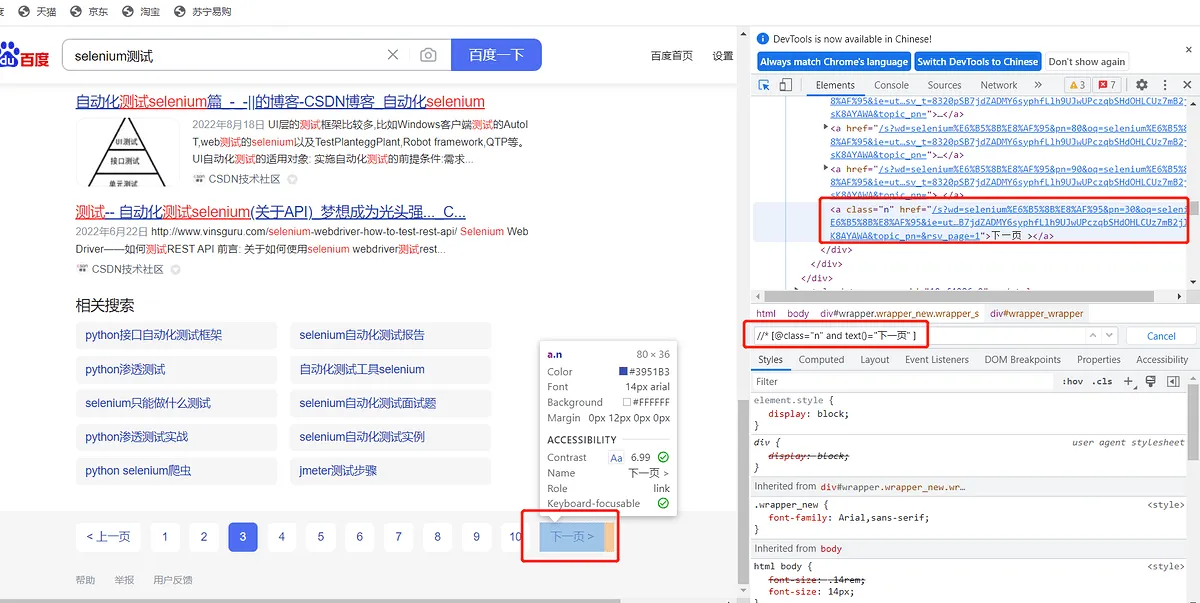Click the 下一页 next page button
The width and height of the screenshot is (1200, 603).
tap(572, 537)
